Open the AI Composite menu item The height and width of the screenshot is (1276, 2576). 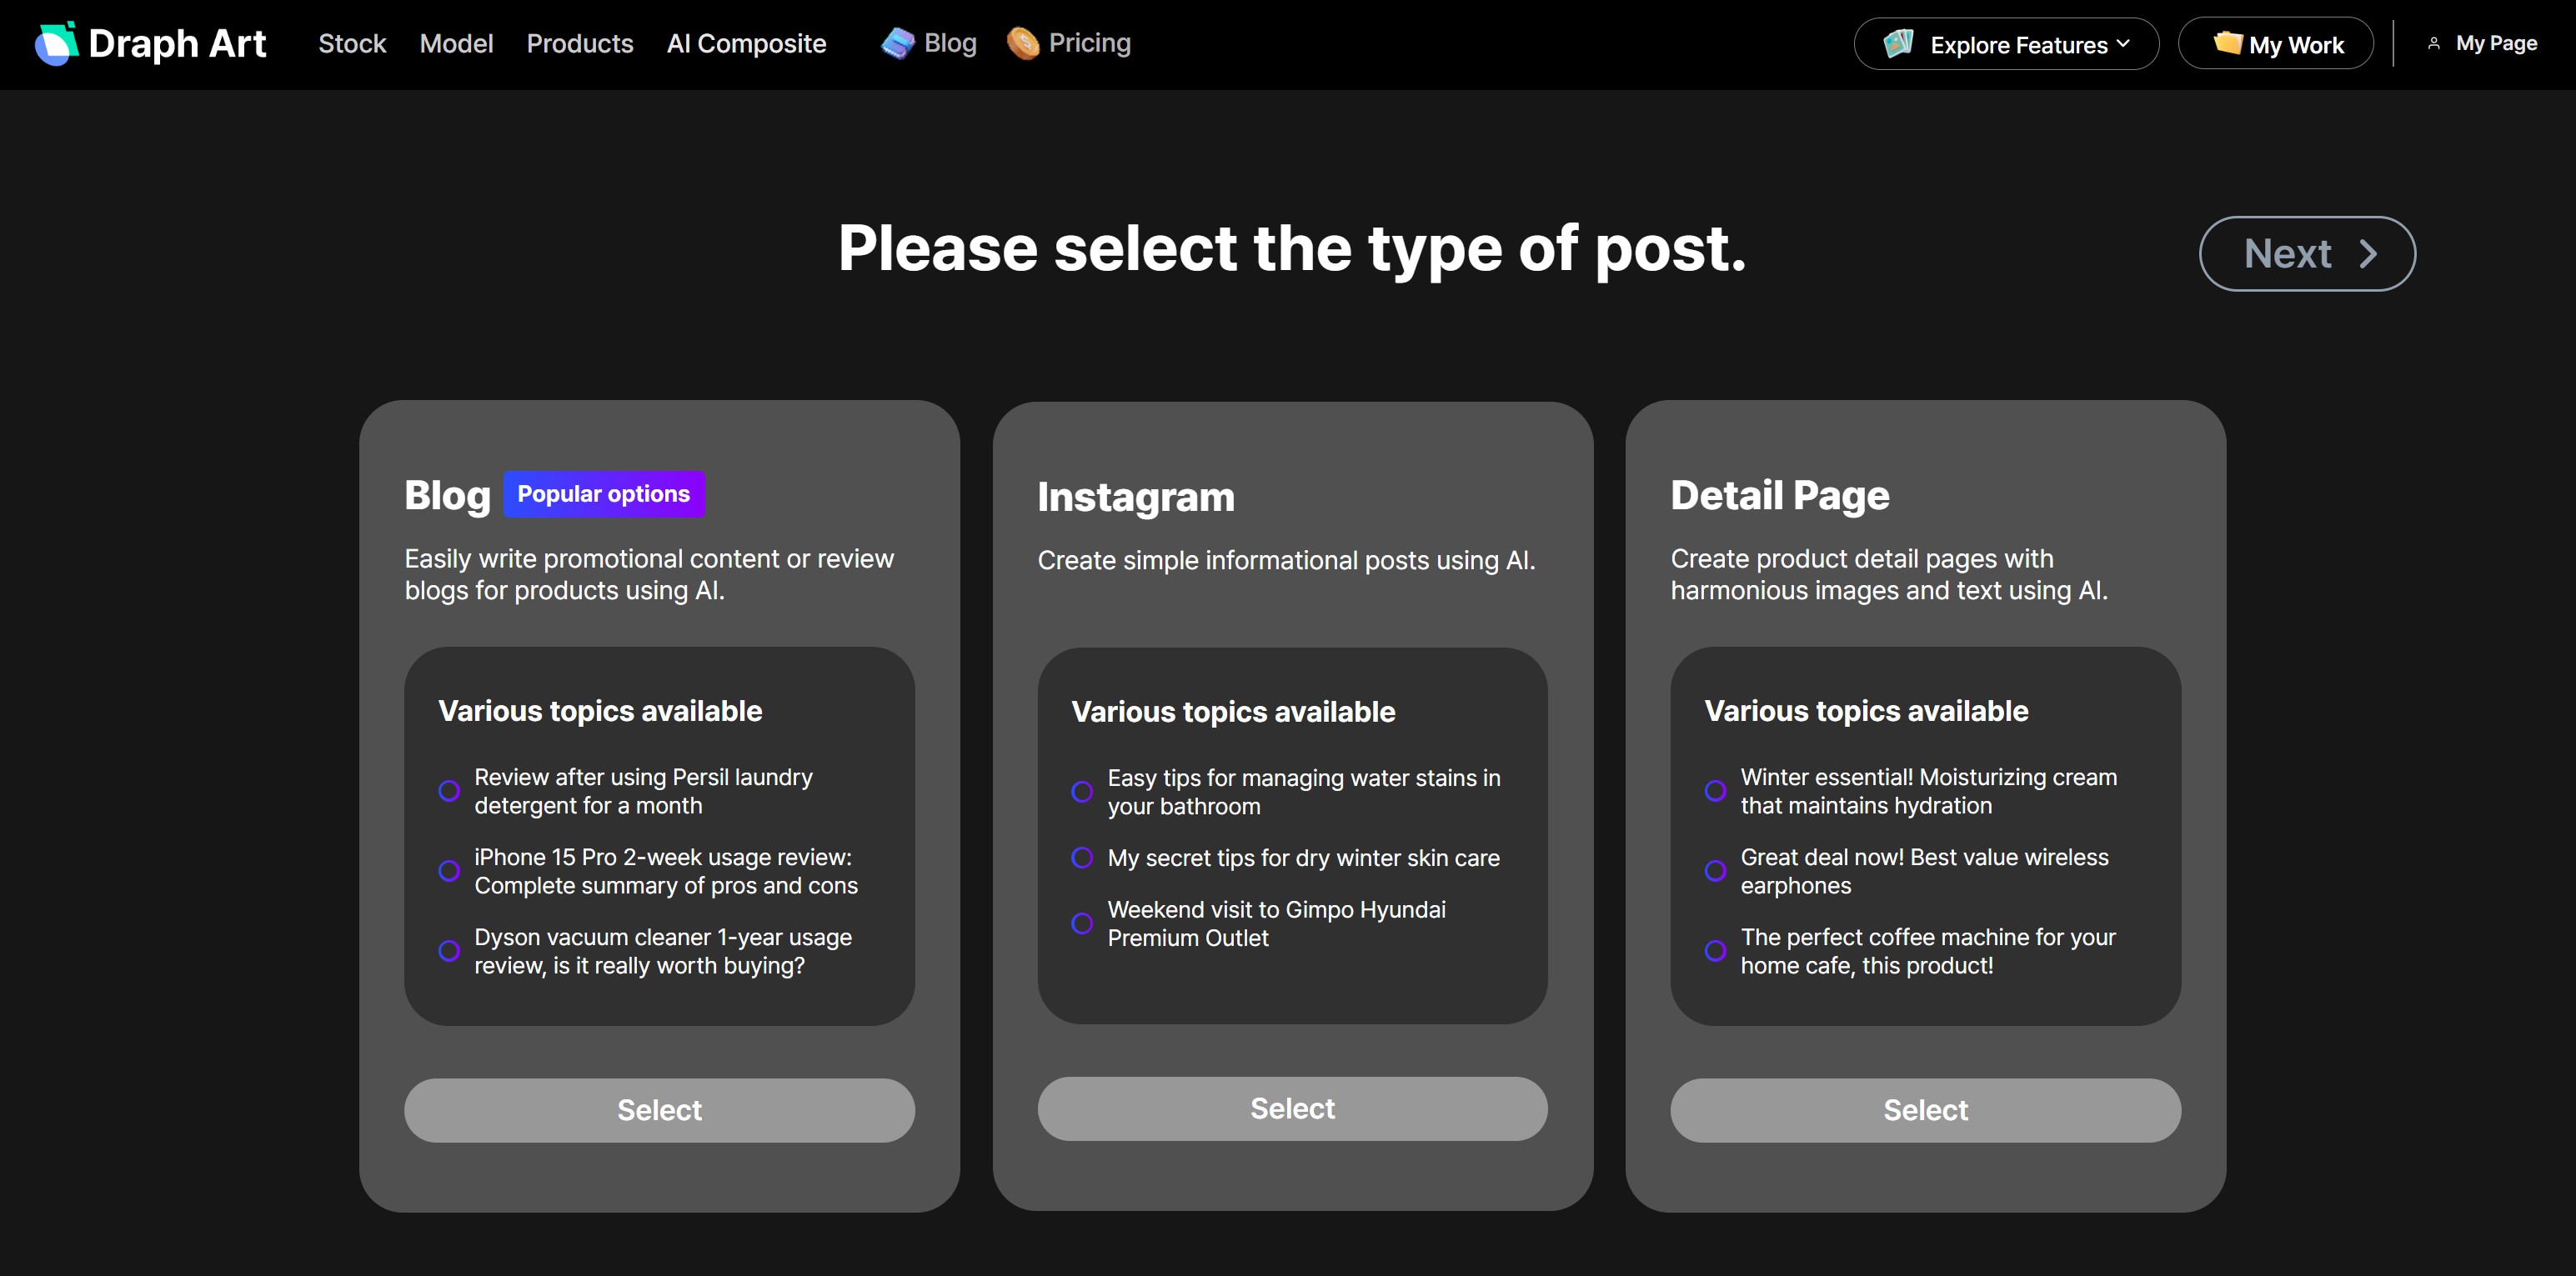coord(746,43)
